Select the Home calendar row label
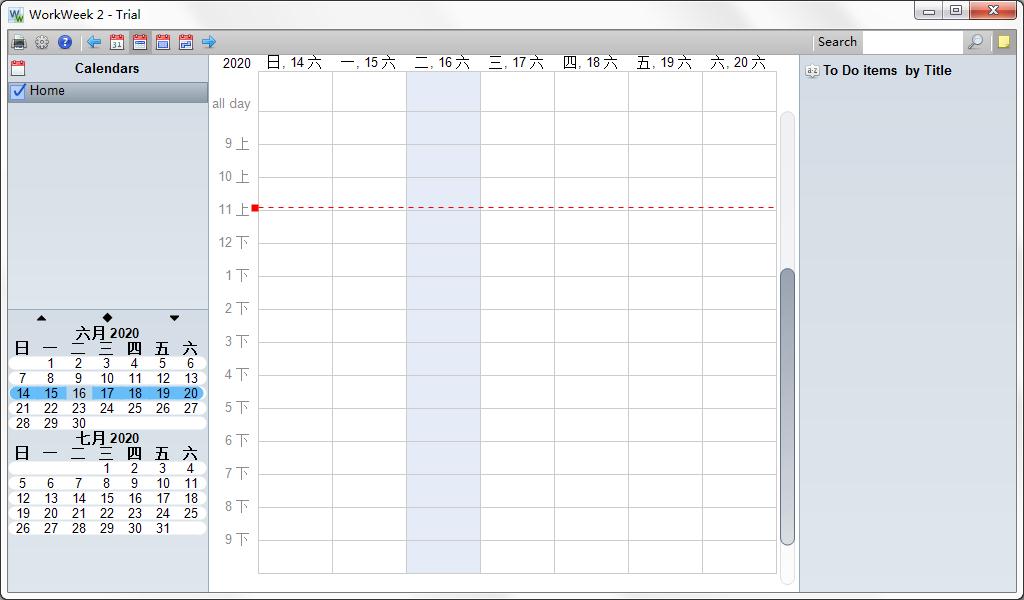The width and height of the screenshot is (1024, 600). (x=47, y=91)
